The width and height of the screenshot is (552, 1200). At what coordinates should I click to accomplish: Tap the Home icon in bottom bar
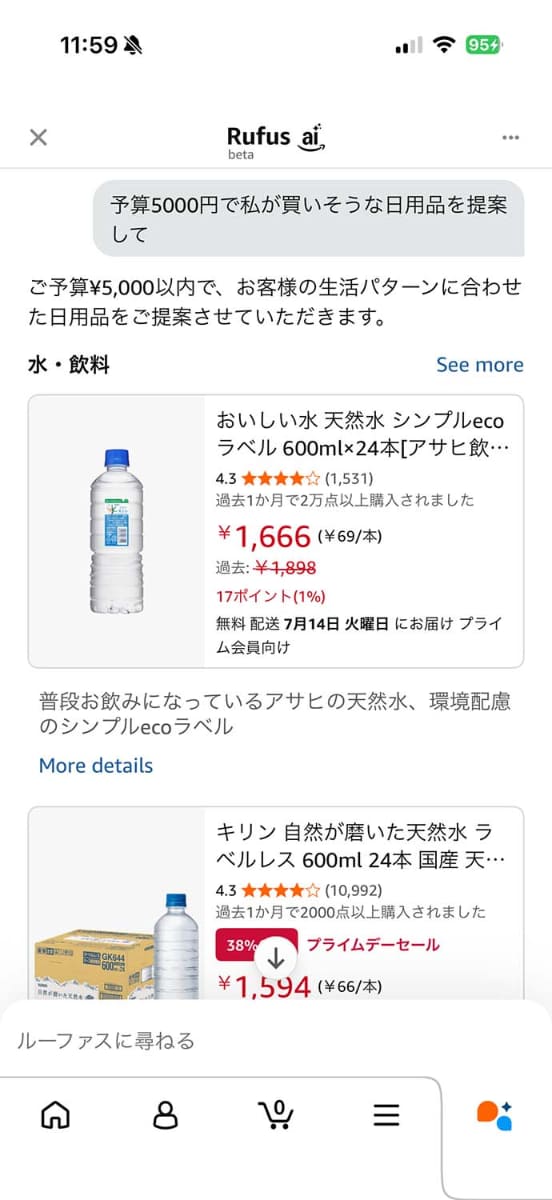pyautogui.click(x=56, y=1115)
